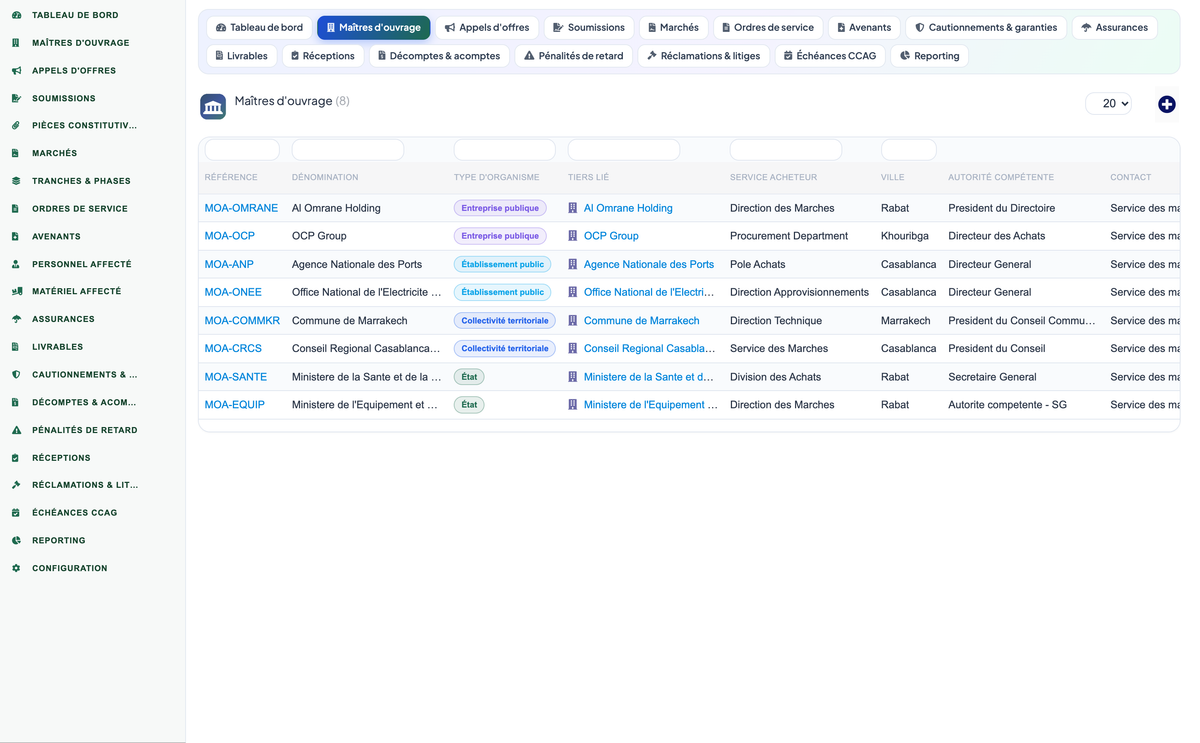
Task: Click the Service acheteur filter input field
Action: tap(786, 150)
